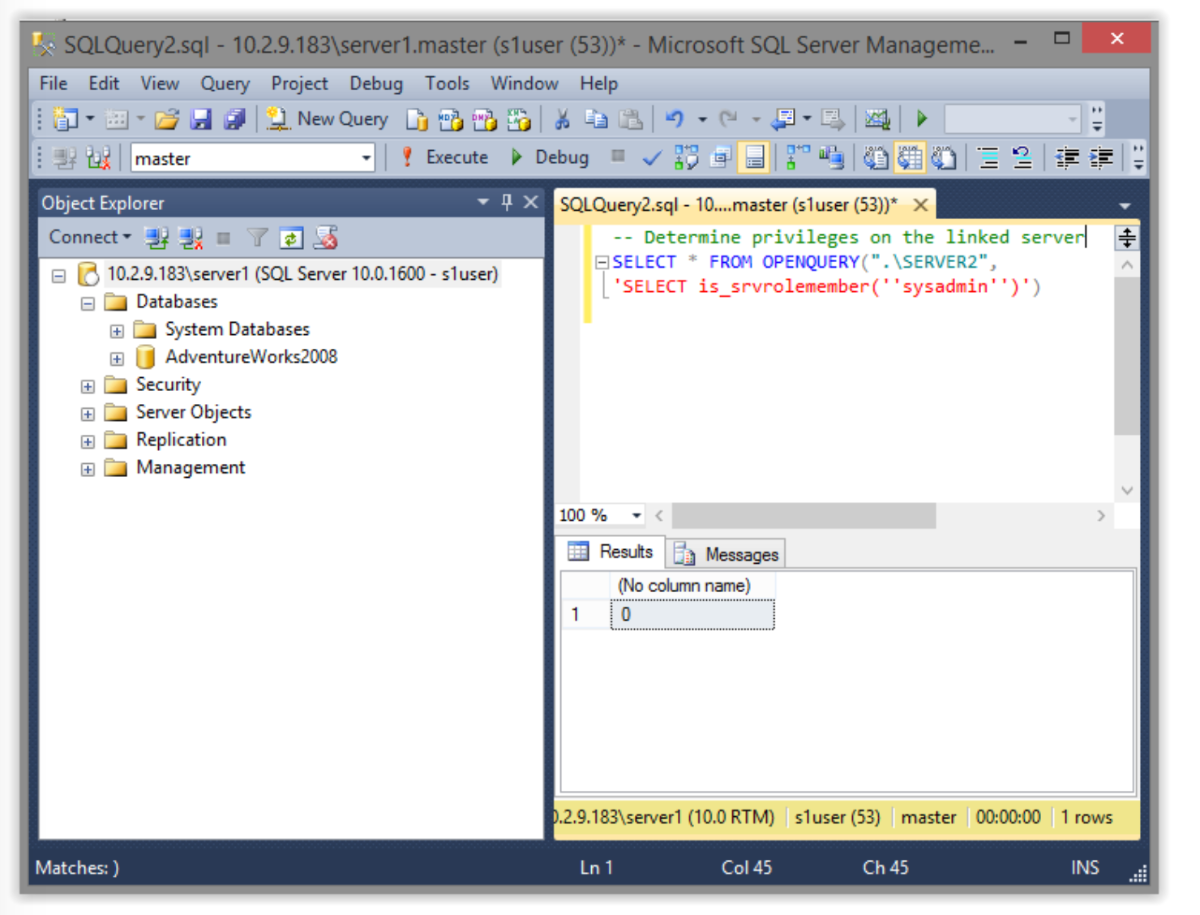Open an Analysis Services MDX Query
Image resolution: width=1200 pixels, height=915 pixels.
point(450,120)
